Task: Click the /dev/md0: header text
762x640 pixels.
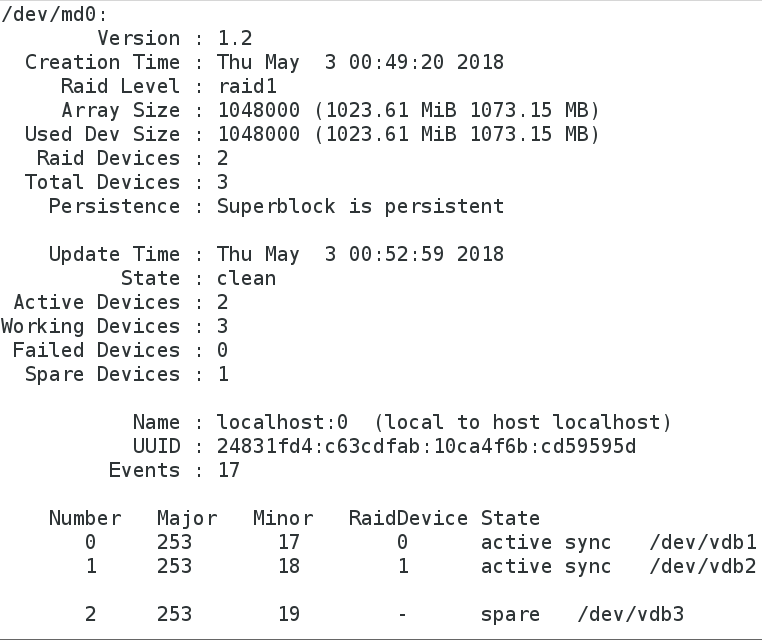Action: pos(54,15)
